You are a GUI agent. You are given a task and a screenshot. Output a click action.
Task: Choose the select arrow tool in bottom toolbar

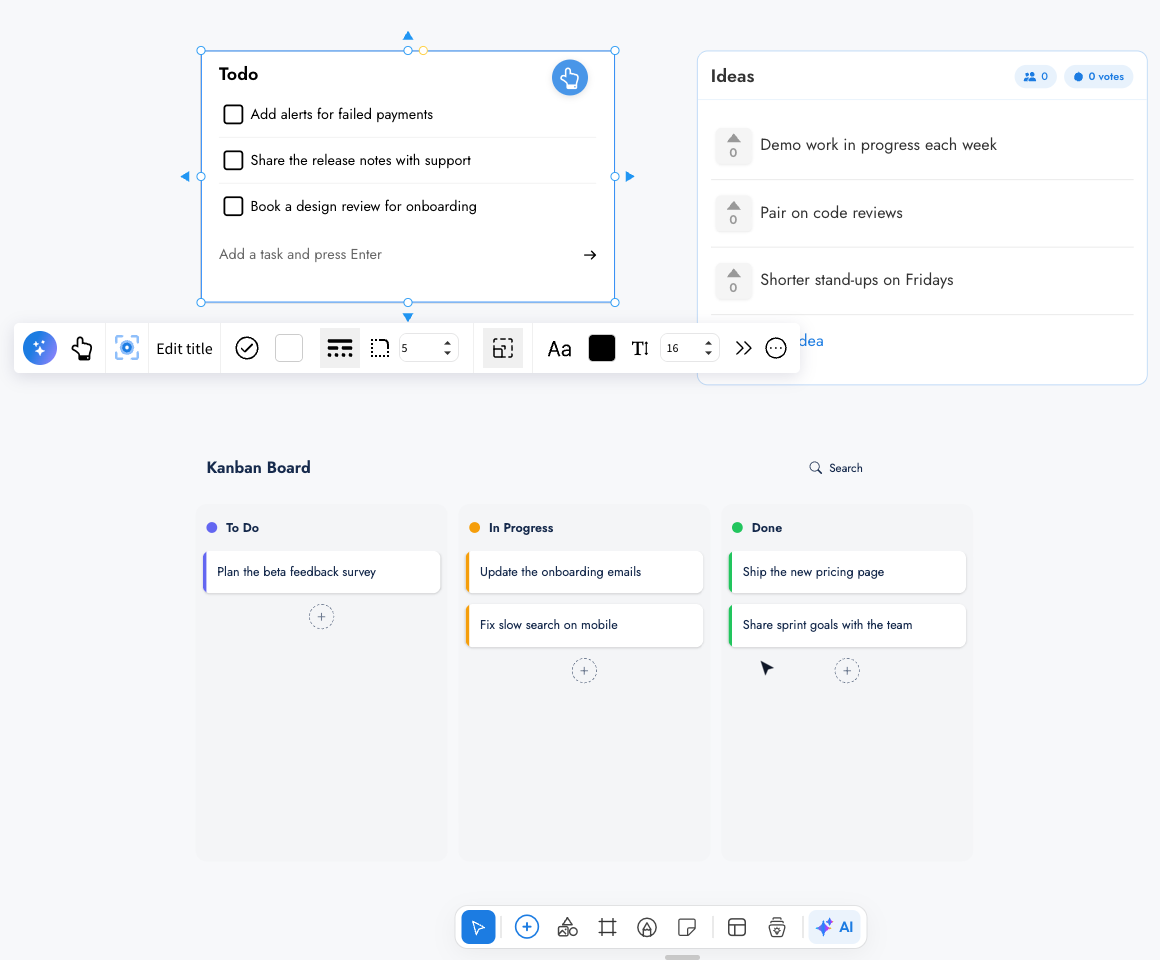click(x=479, y=927)
